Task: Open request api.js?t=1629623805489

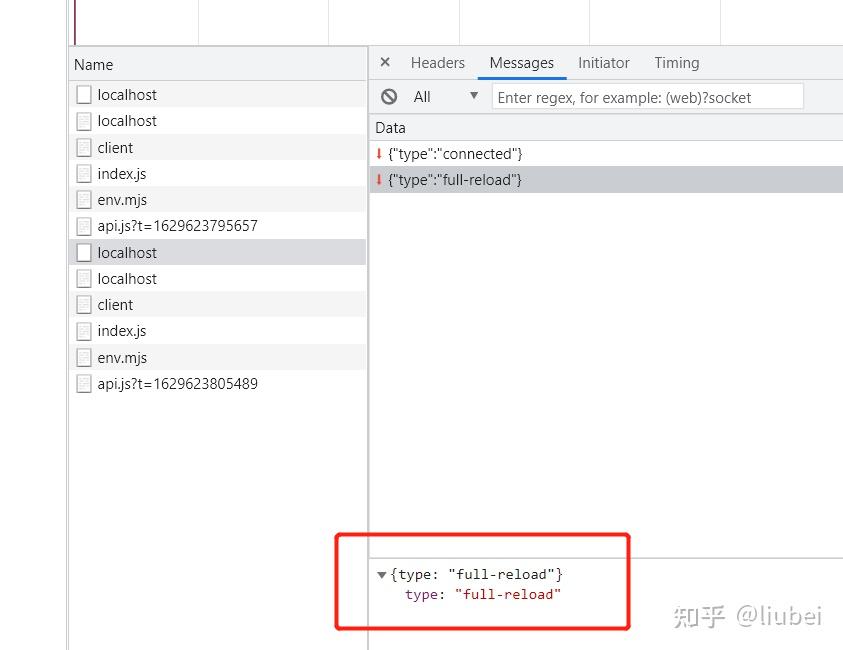Action: tap(218, 384)
